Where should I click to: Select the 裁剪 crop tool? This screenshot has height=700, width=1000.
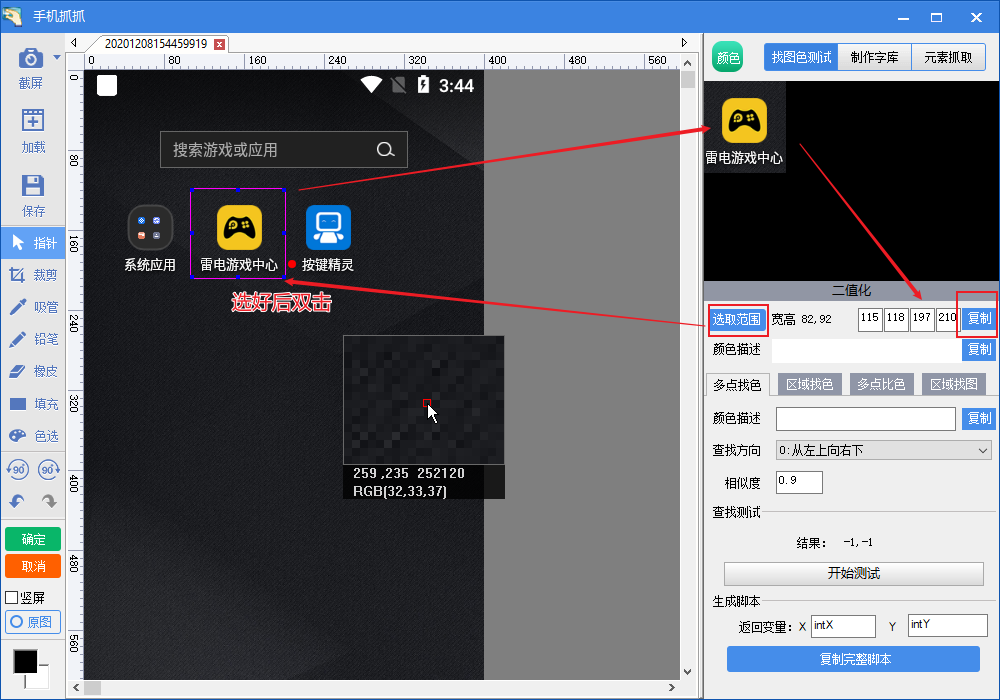pos(33,275)
